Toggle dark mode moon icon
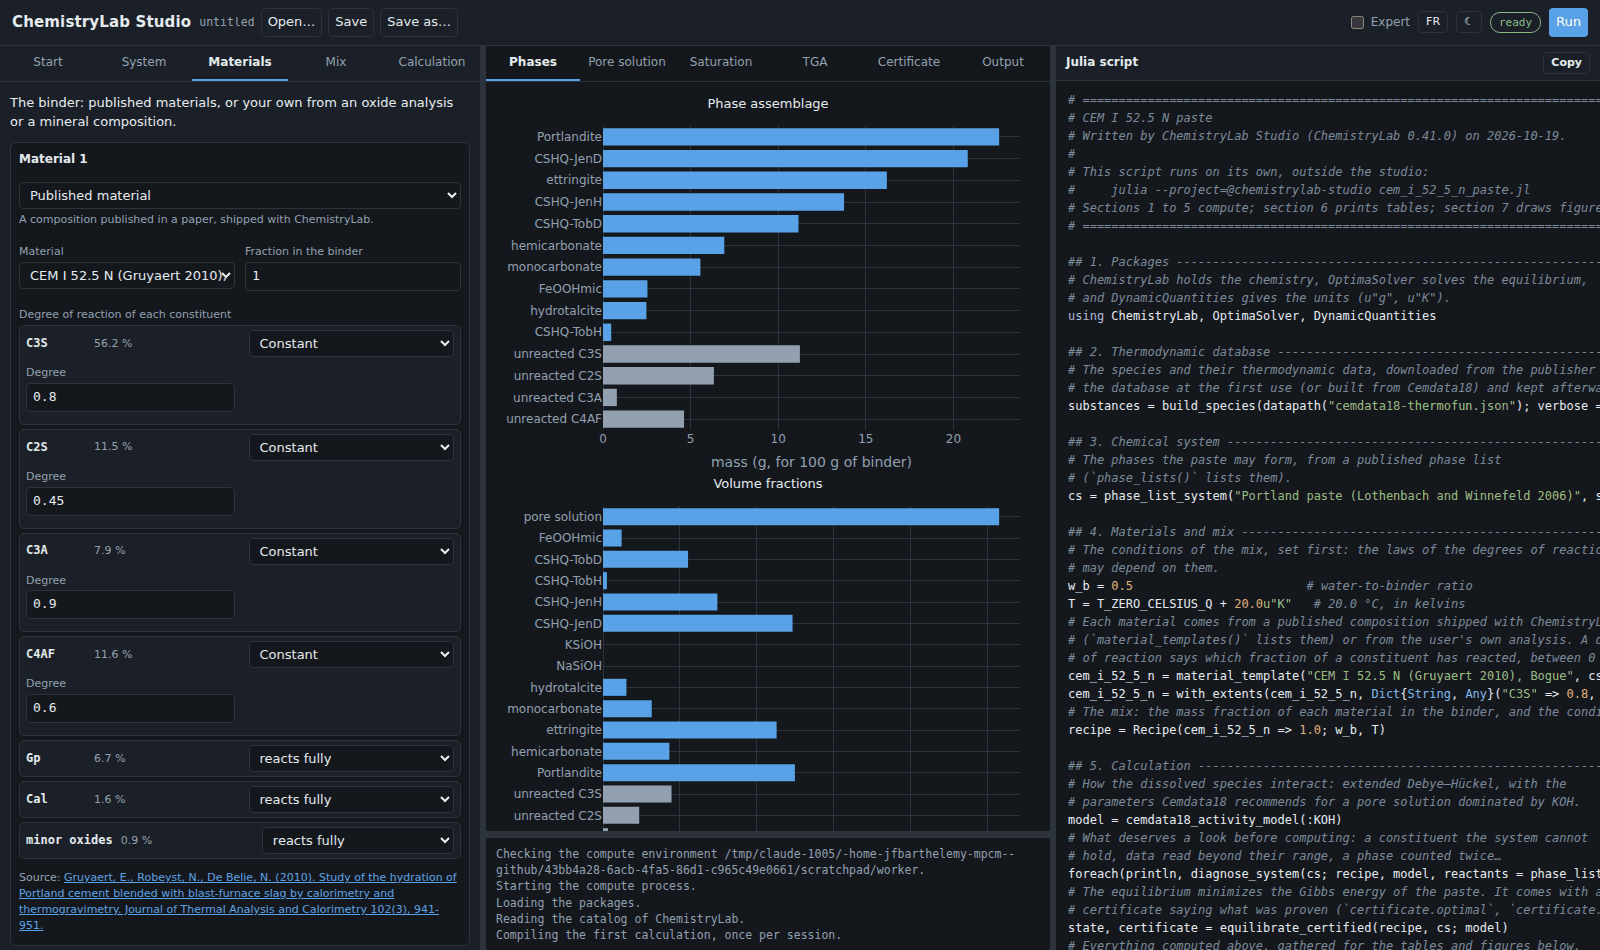The height and width of the screenshot is (950, 1600). click(1468, 22)
